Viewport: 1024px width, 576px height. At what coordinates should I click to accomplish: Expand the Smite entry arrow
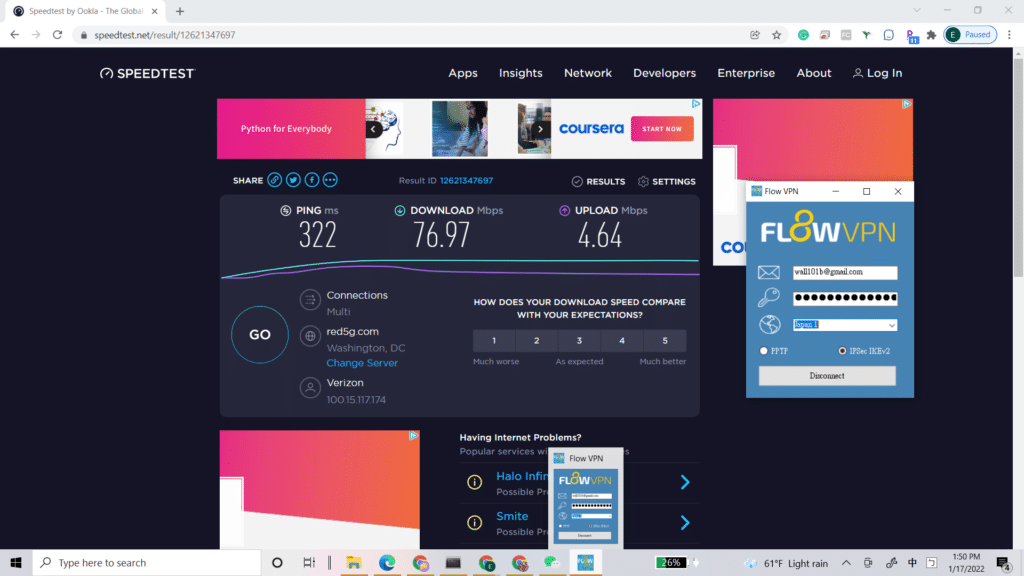[x=684, y=522]
